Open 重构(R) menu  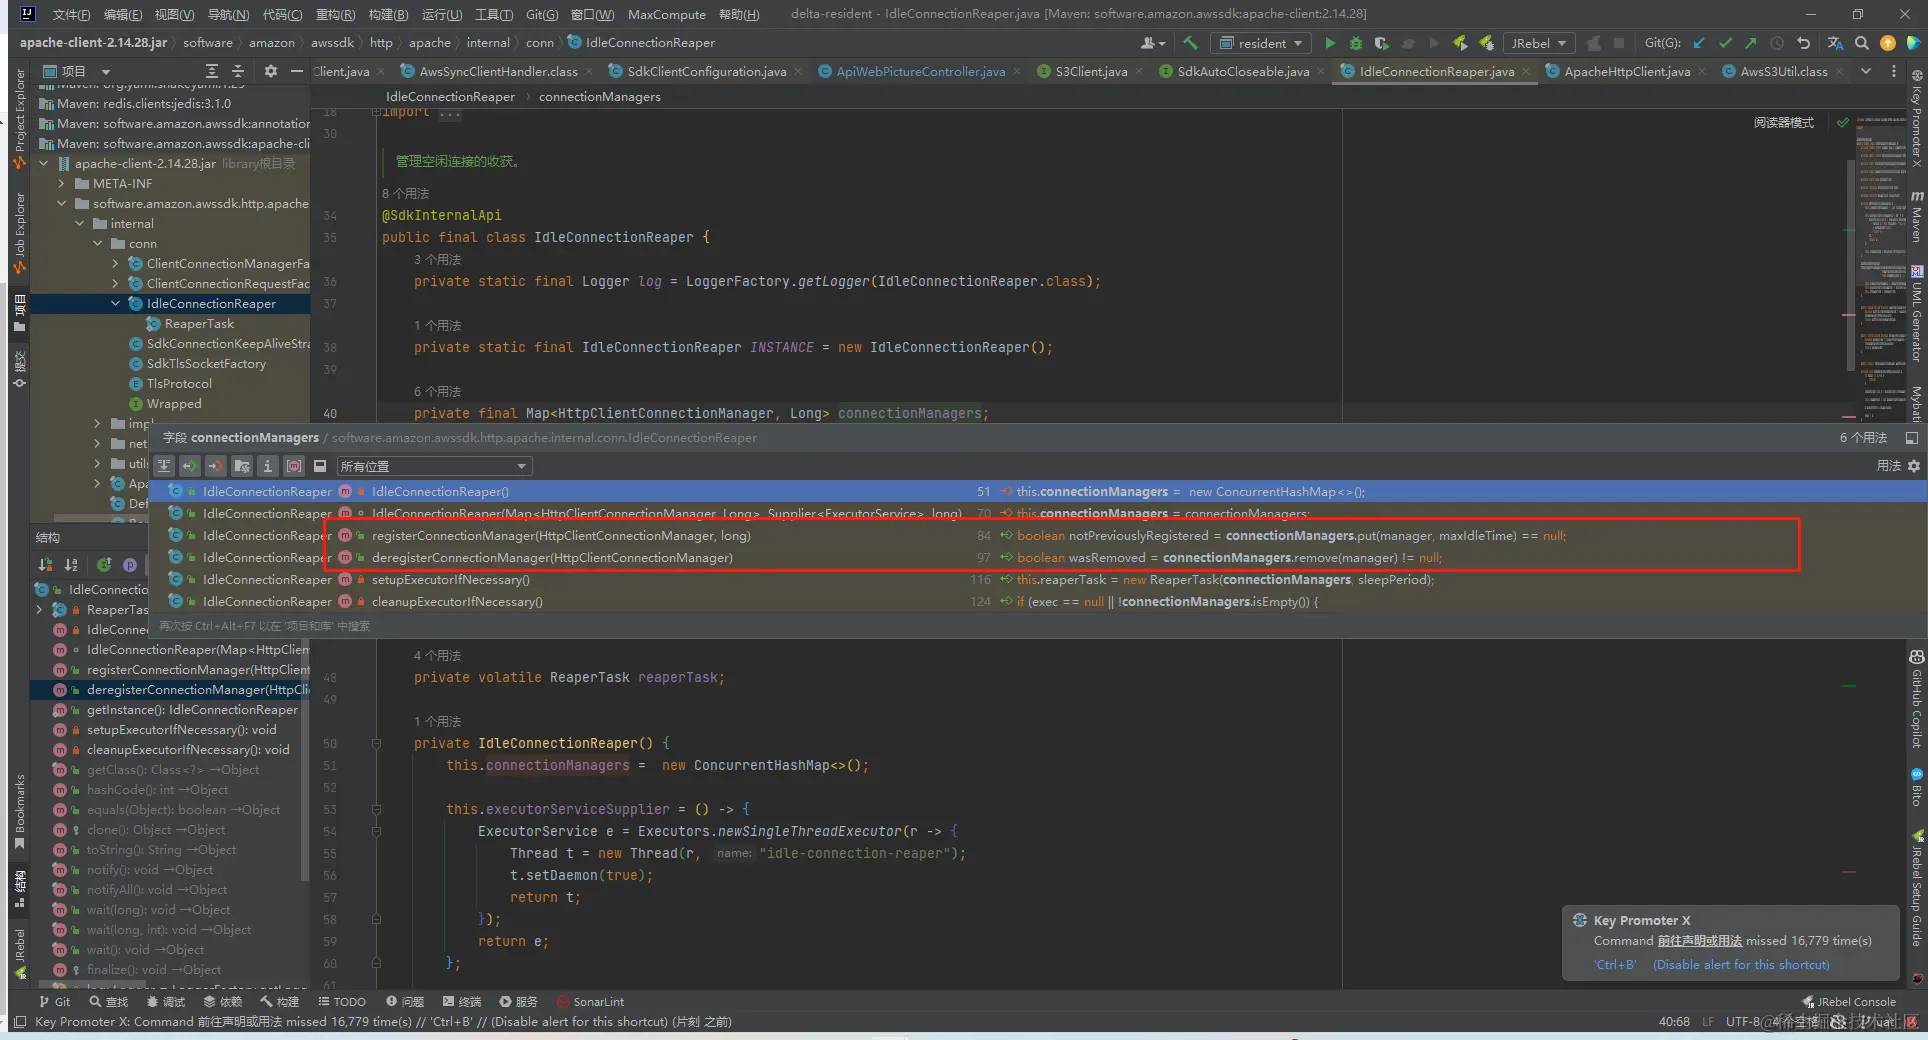pyautogui.click(x=335, y=14)
